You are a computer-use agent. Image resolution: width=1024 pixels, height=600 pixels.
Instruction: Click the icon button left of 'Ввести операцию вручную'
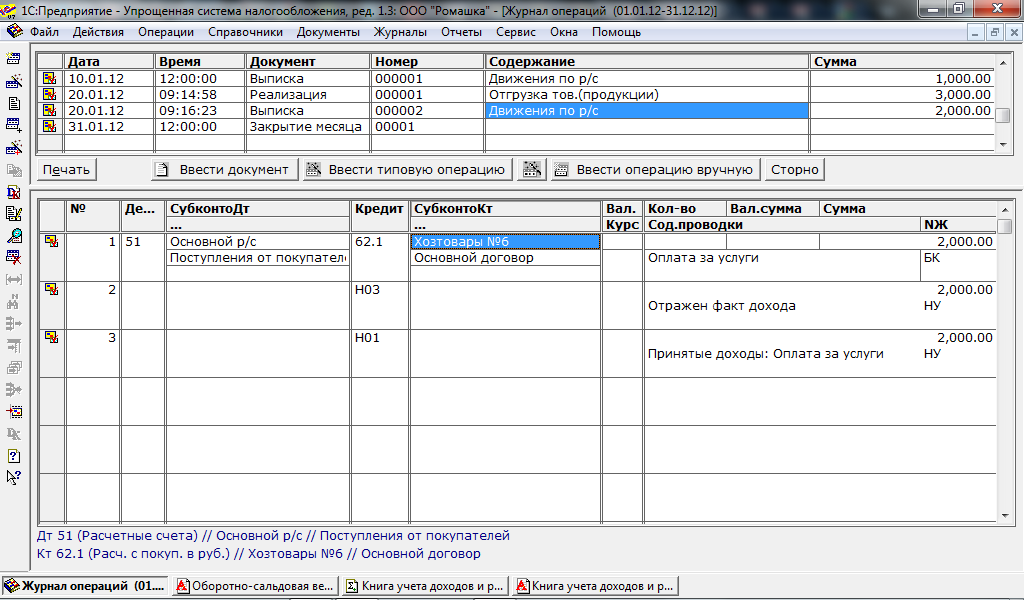pos(533,170)
